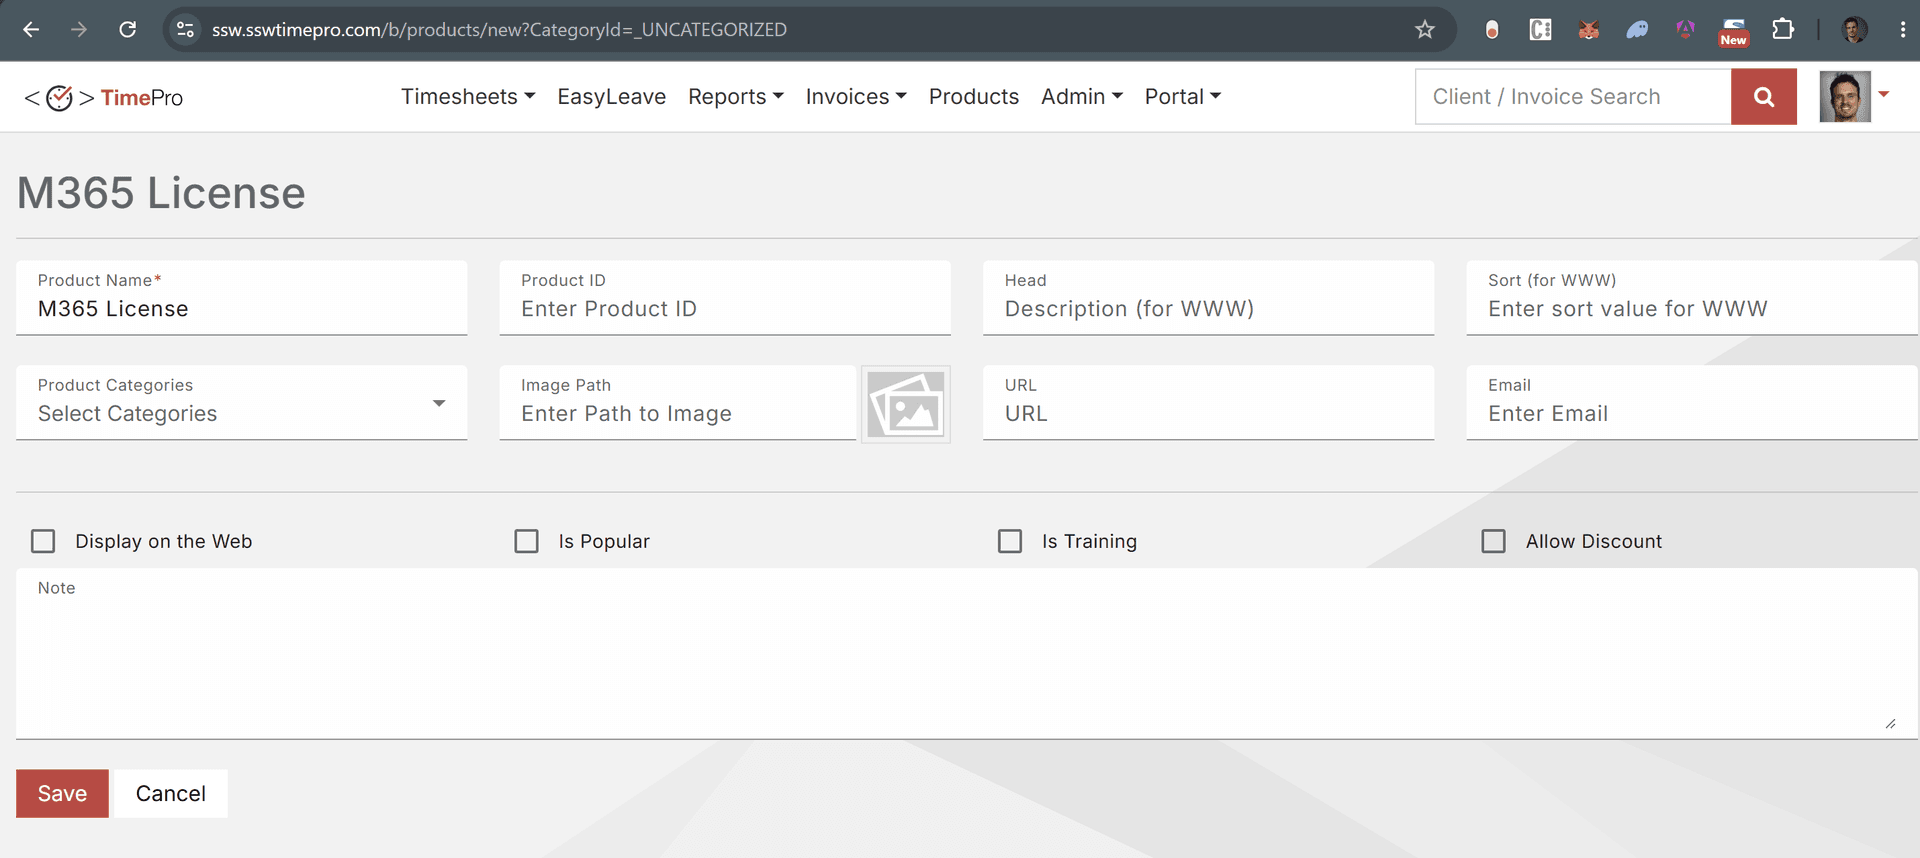Focus the Product Name field
The width and height of the screenshot is (1920, 858).
coord(242,298)
